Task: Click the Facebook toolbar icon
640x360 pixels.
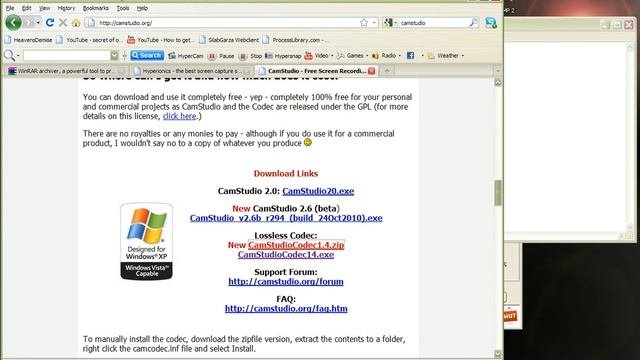Action: click(410, 56)
